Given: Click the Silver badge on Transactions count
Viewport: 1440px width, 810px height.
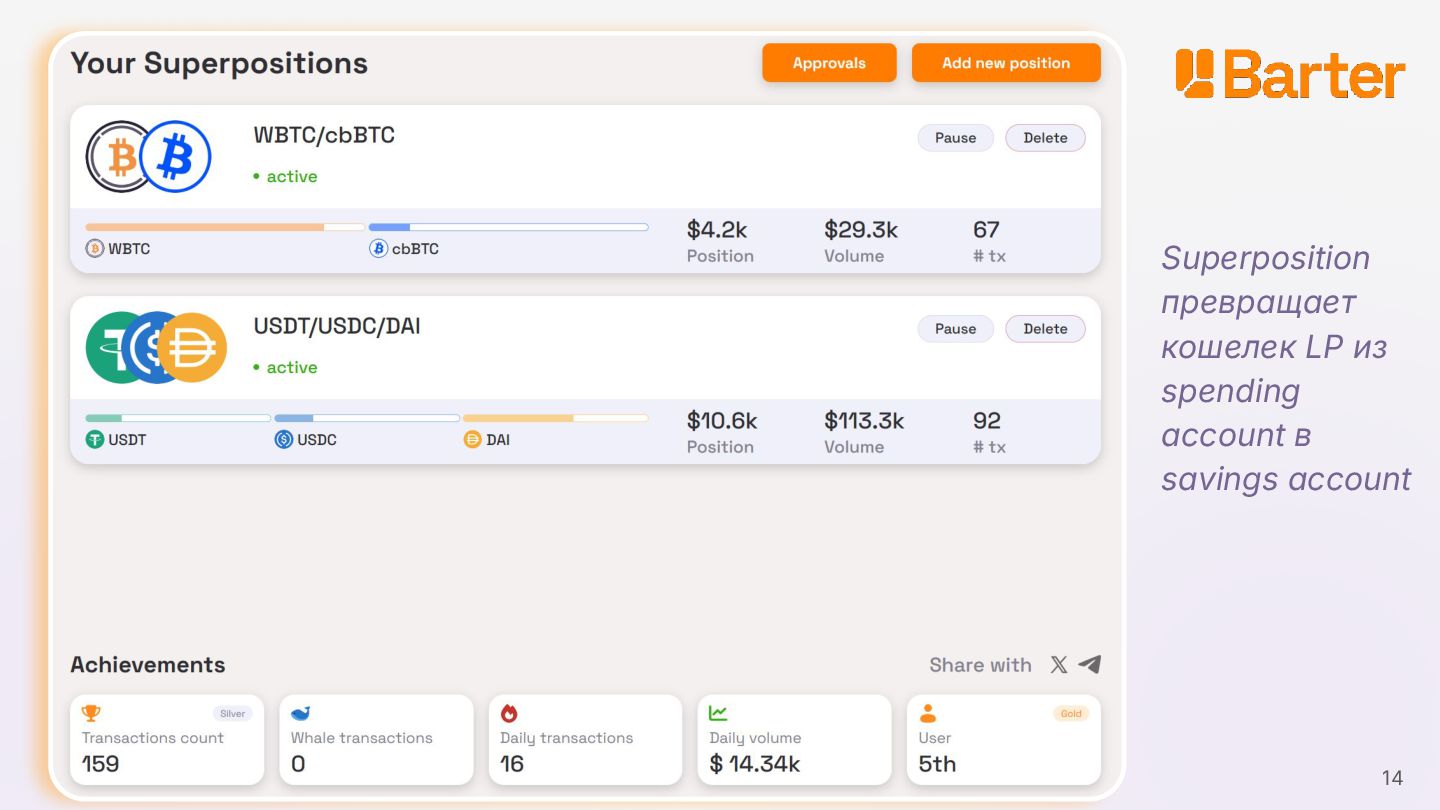Looking at the screenshot, I should [233, 714].
